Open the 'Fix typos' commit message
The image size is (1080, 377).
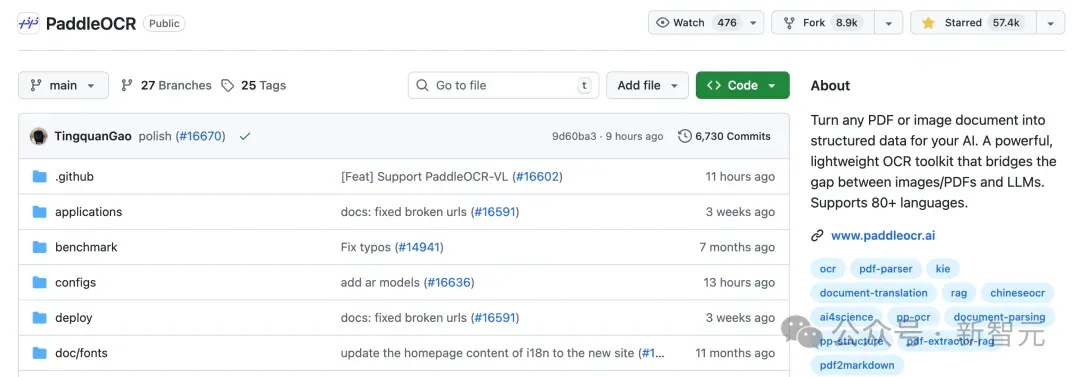(366, 247)
